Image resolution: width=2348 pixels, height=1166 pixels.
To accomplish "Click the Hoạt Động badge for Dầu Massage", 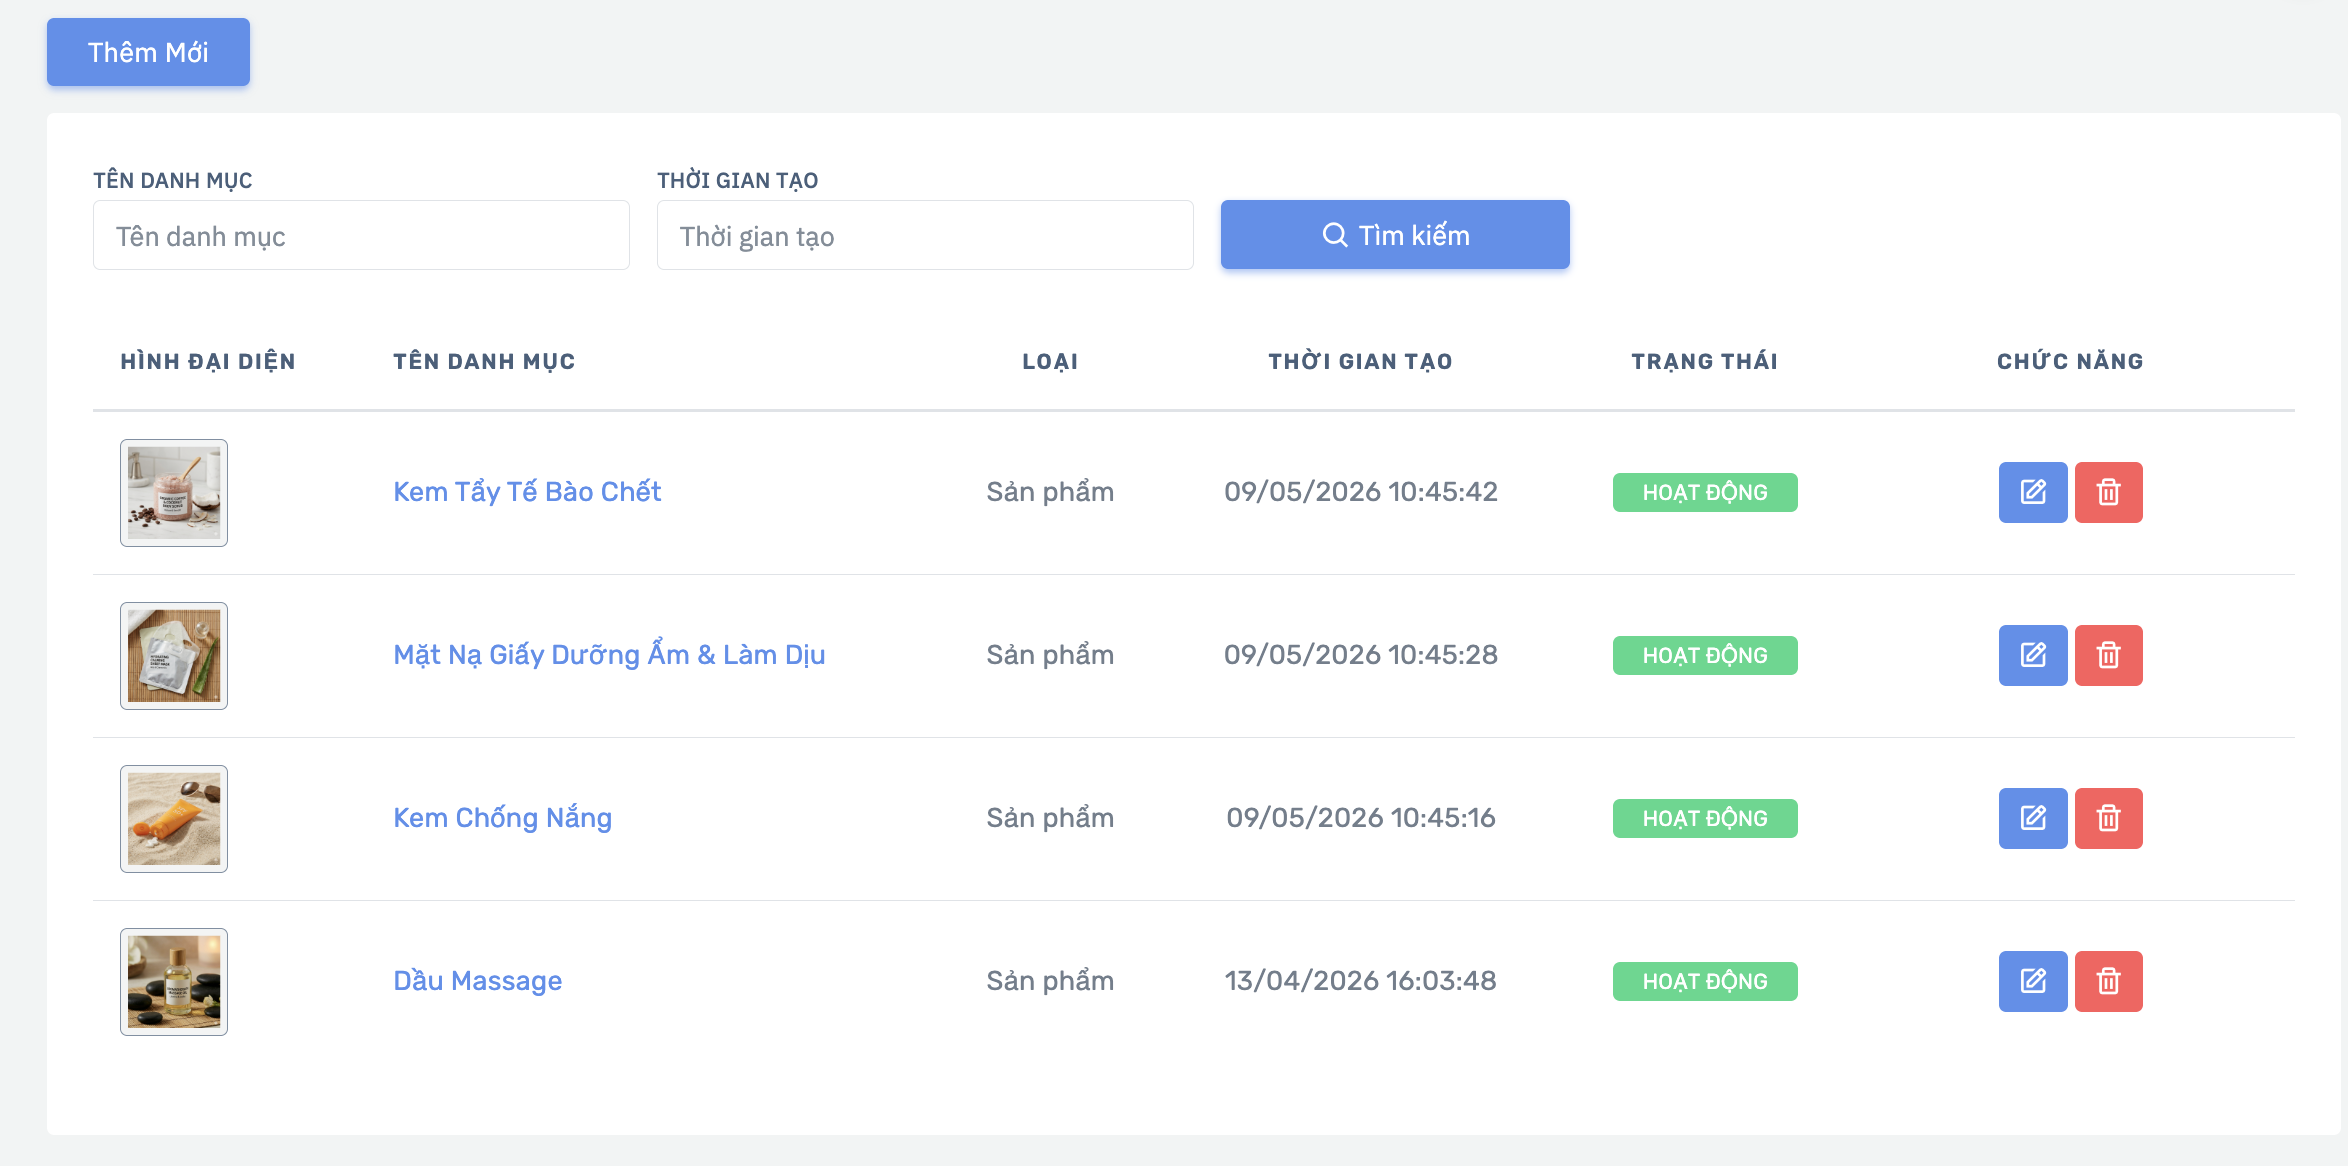I will coord(1705,981).
